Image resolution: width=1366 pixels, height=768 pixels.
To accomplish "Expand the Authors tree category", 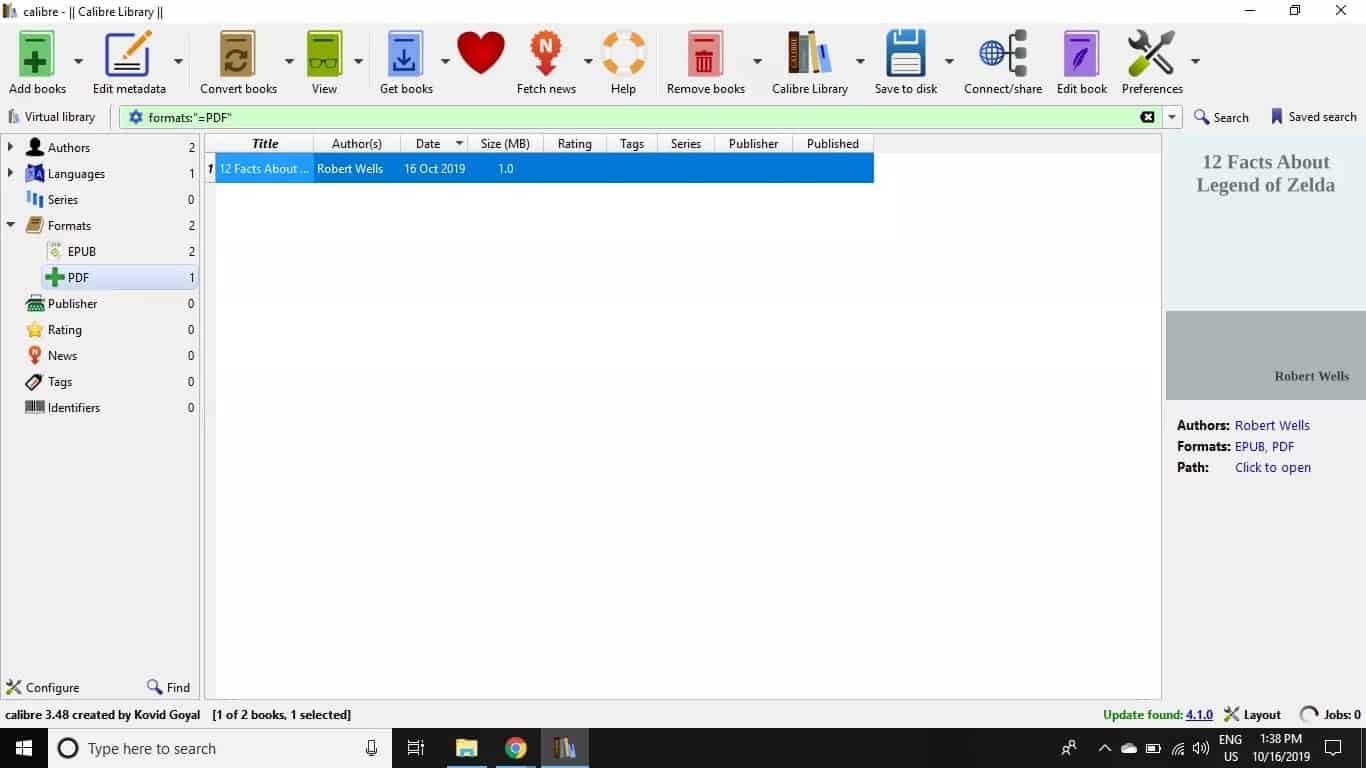I will [x=11, y=147].
